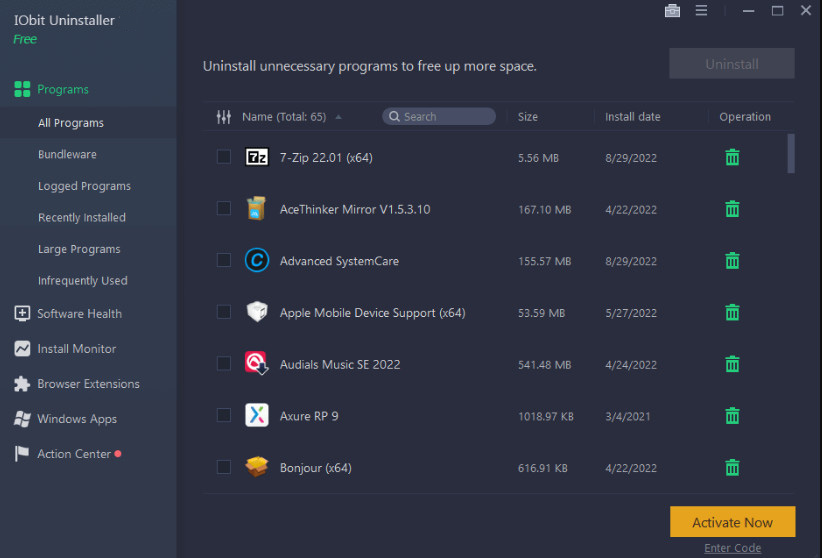Click the program list scrollbar thumb
The image size is (822, 558).
(x=791, y=153)
